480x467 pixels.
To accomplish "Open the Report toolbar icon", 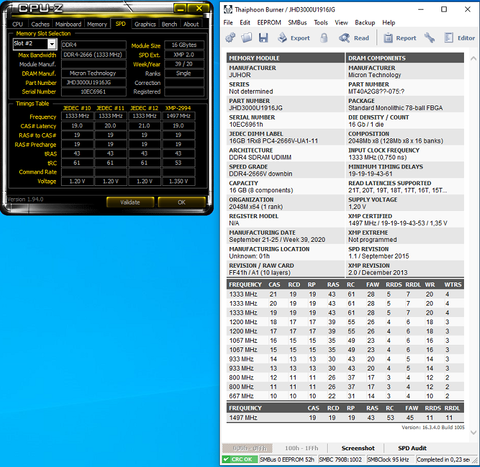I will [388, 38].
